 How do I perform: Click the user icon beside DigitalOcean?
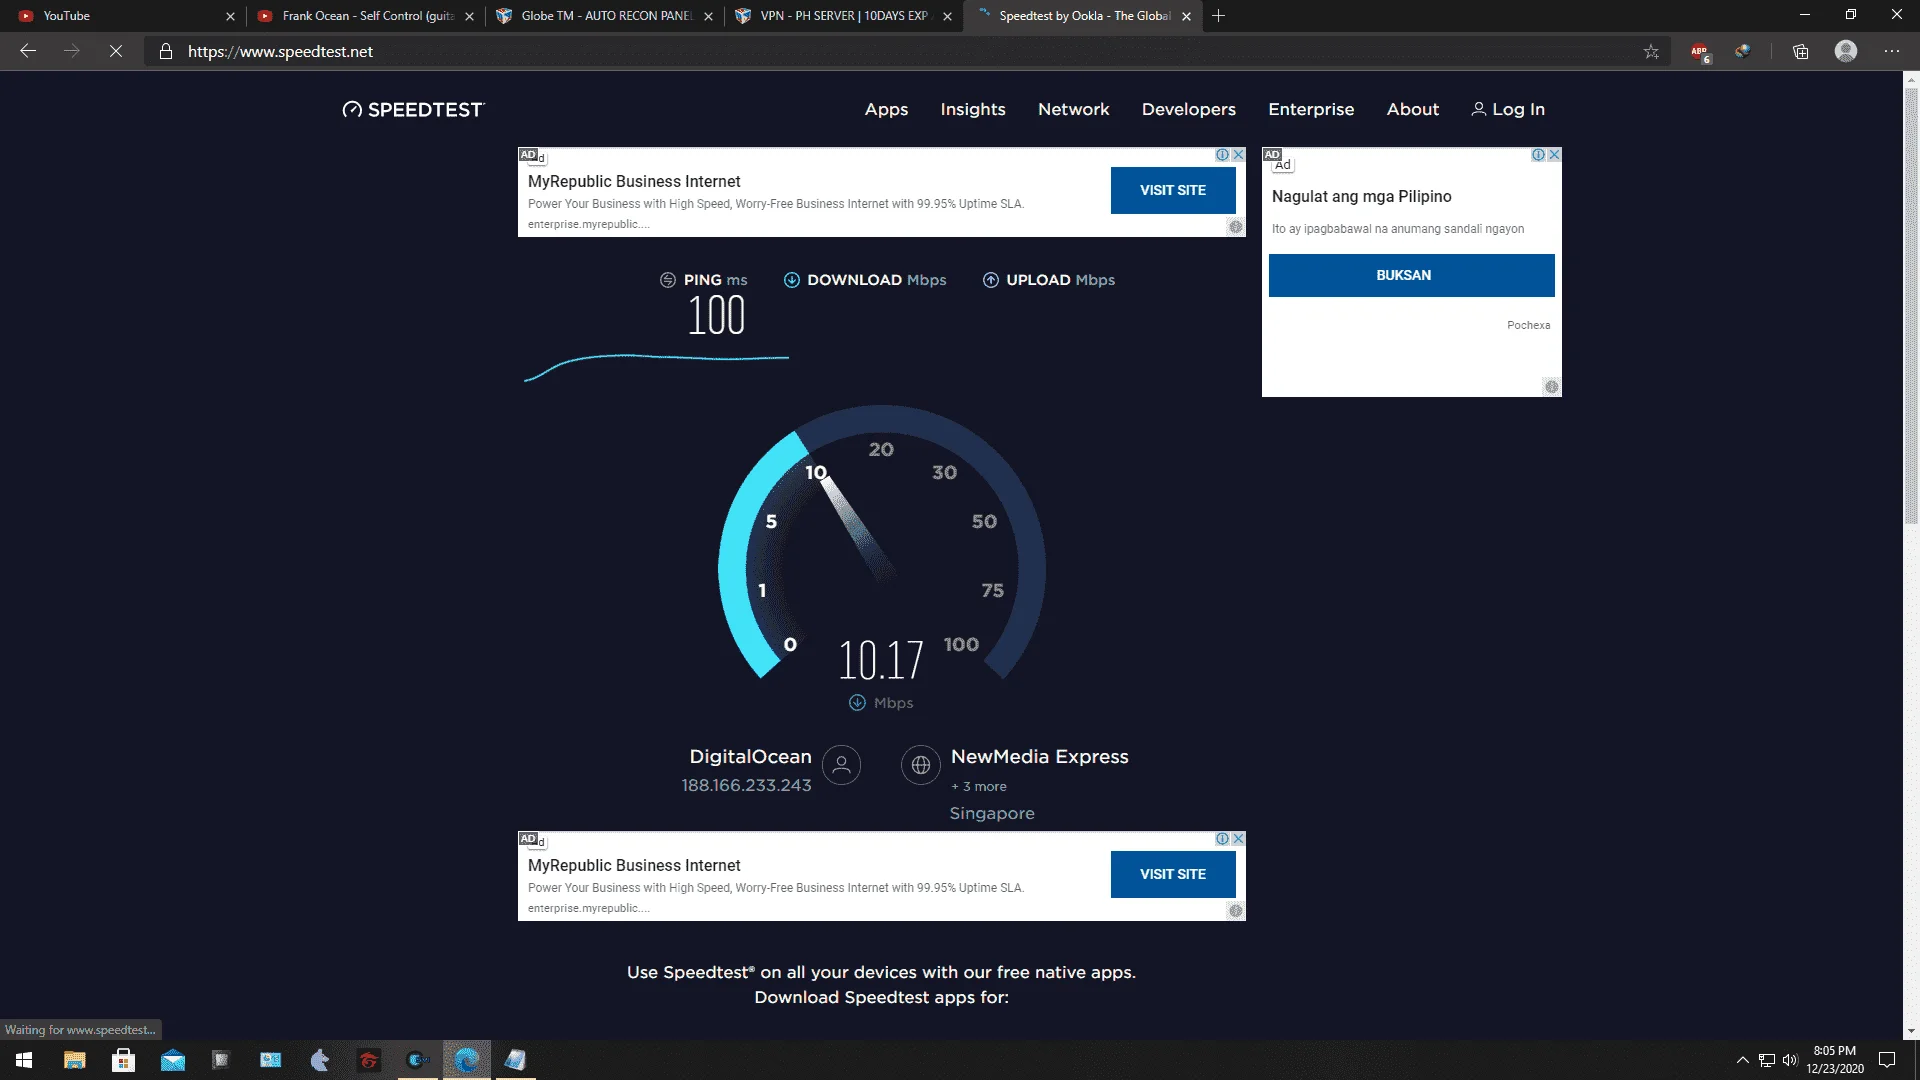(x=841, y=765)
